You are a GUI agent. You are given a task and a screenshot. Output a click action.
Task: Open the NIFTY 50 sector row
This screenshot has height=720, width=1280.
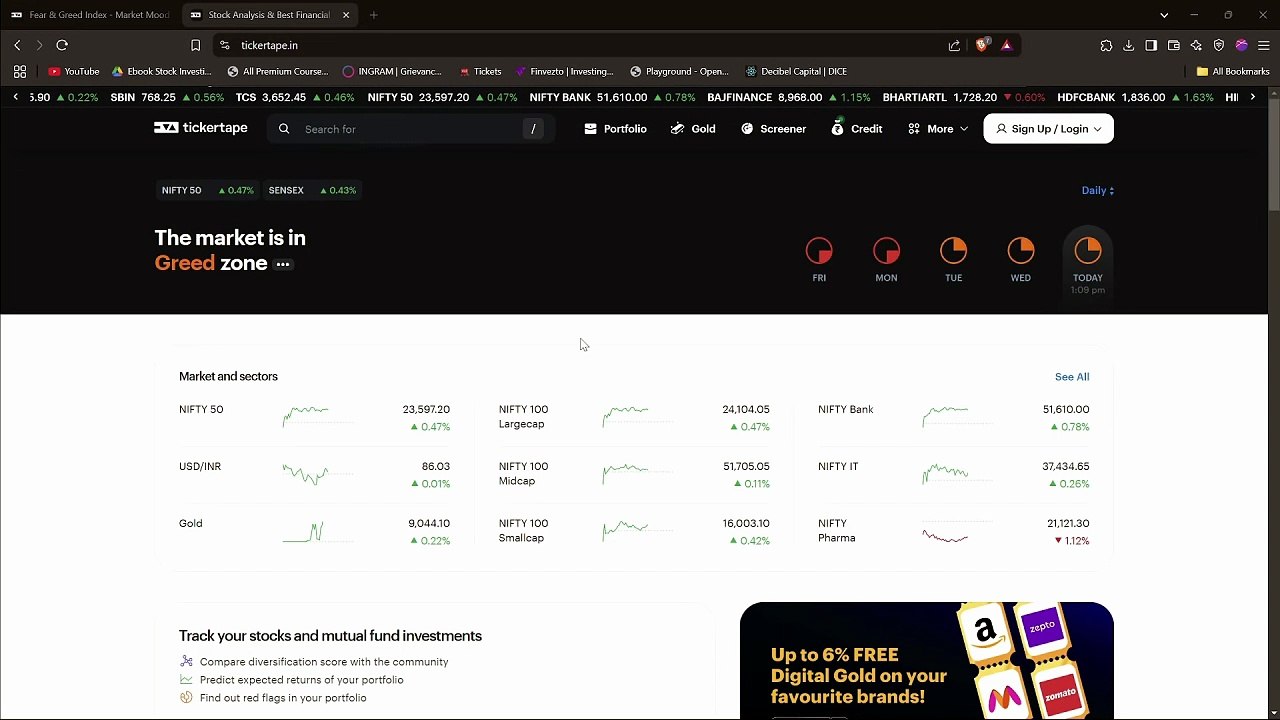pos(314,417)
